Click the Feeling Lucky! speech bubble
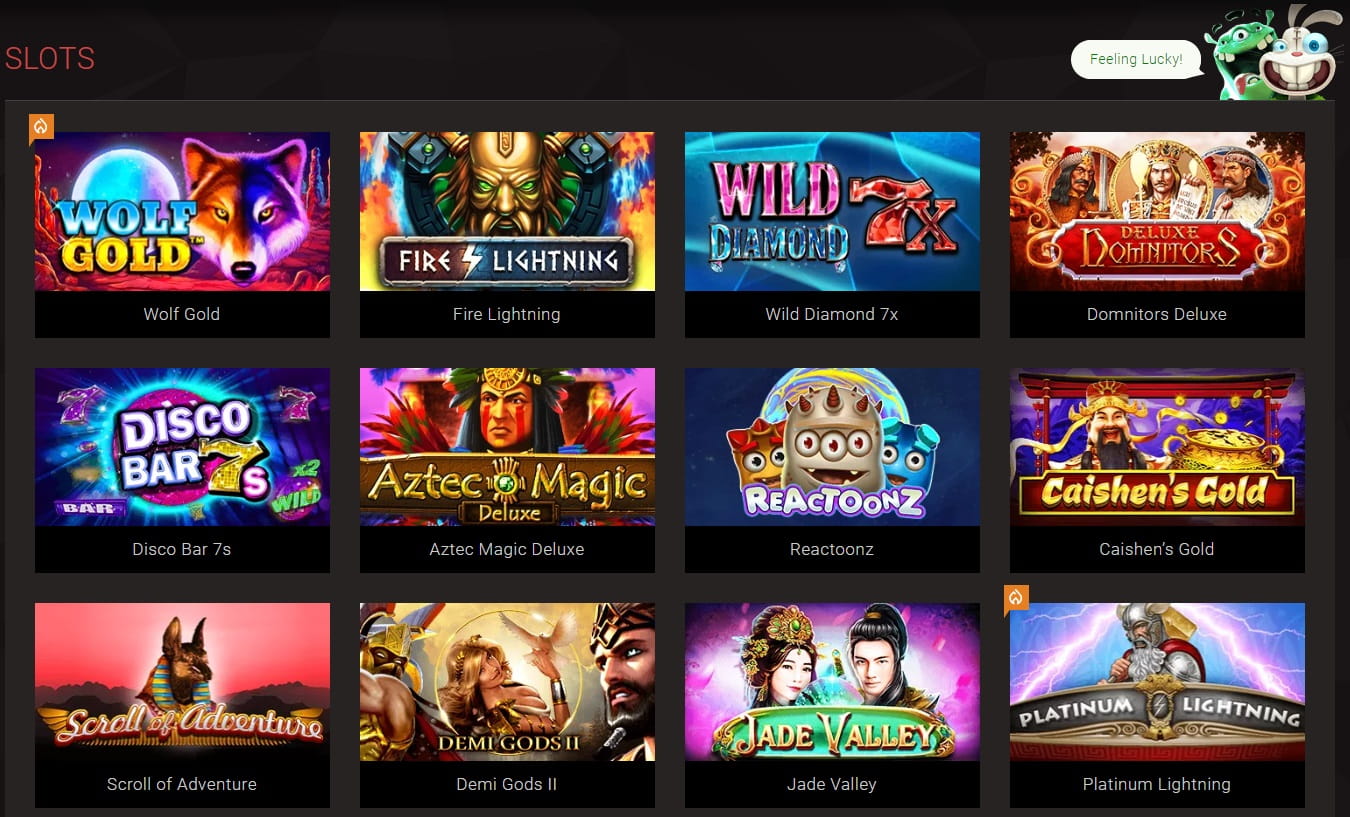1350x817 pixels. (1136, 59)
